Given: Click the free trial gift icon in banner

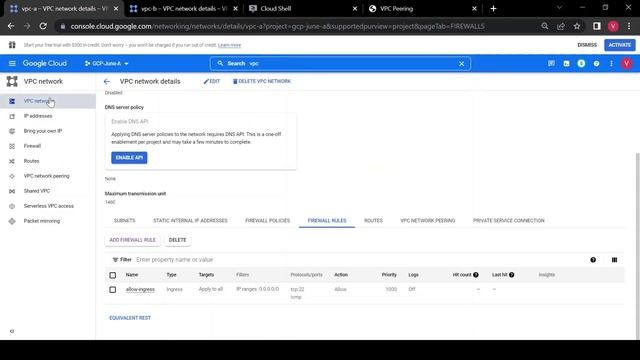Looking at the screenshot, I should click(12, 45).
